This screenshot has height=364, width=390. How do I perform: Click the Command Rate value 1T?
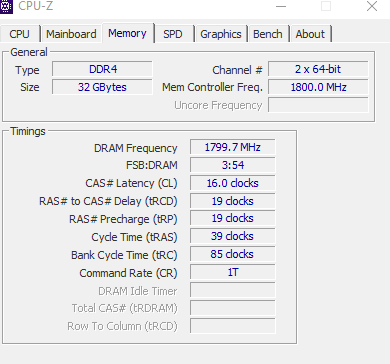(233, 272)
